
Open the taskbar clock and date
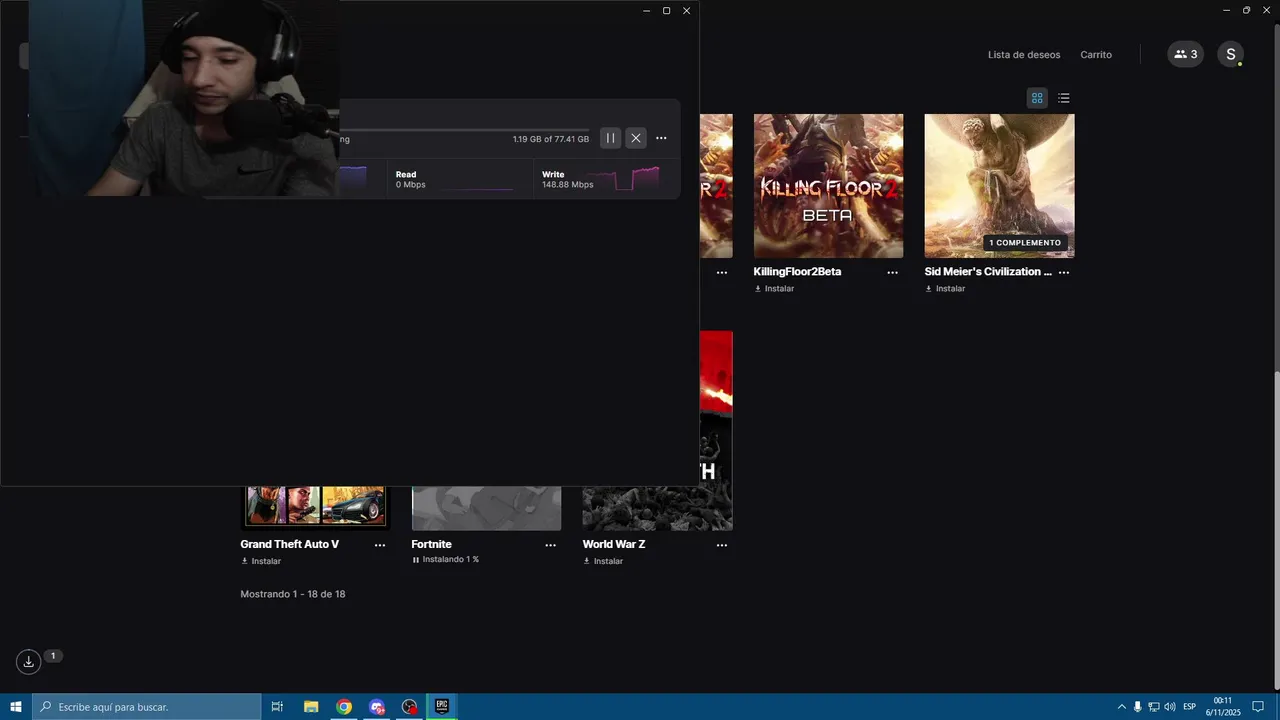[1222, 707]
